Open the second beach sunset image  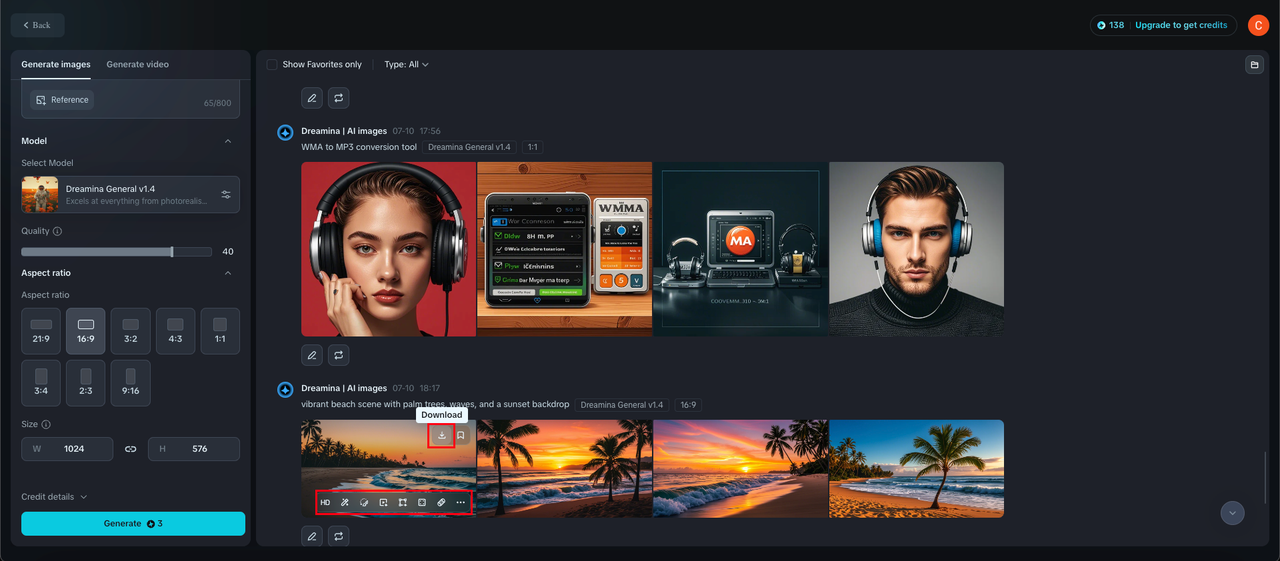[x=565, y=468]
